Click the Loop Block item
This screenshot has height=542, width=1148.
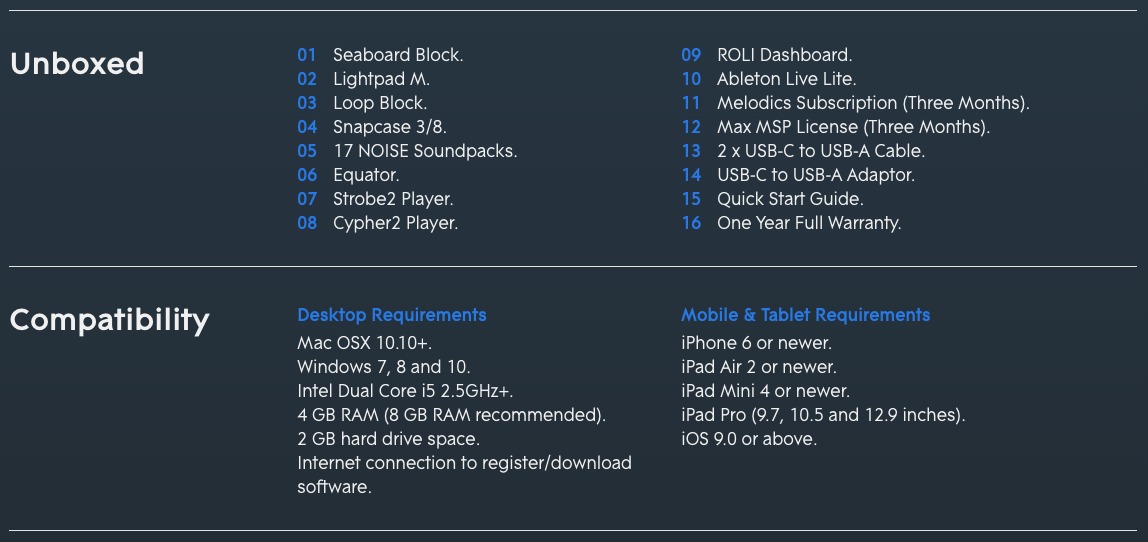(x=380, y=103)
